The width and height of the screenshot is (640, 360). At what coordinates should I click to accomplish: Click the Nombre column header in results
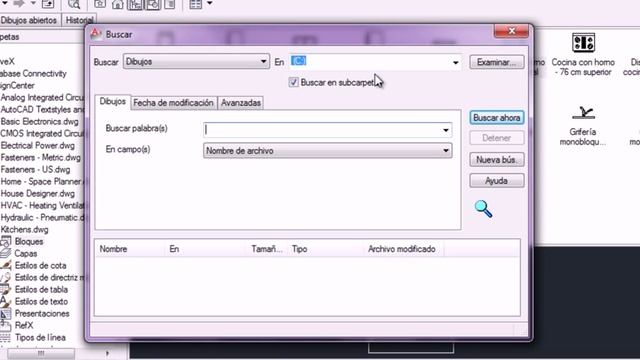tap(131, 249)
